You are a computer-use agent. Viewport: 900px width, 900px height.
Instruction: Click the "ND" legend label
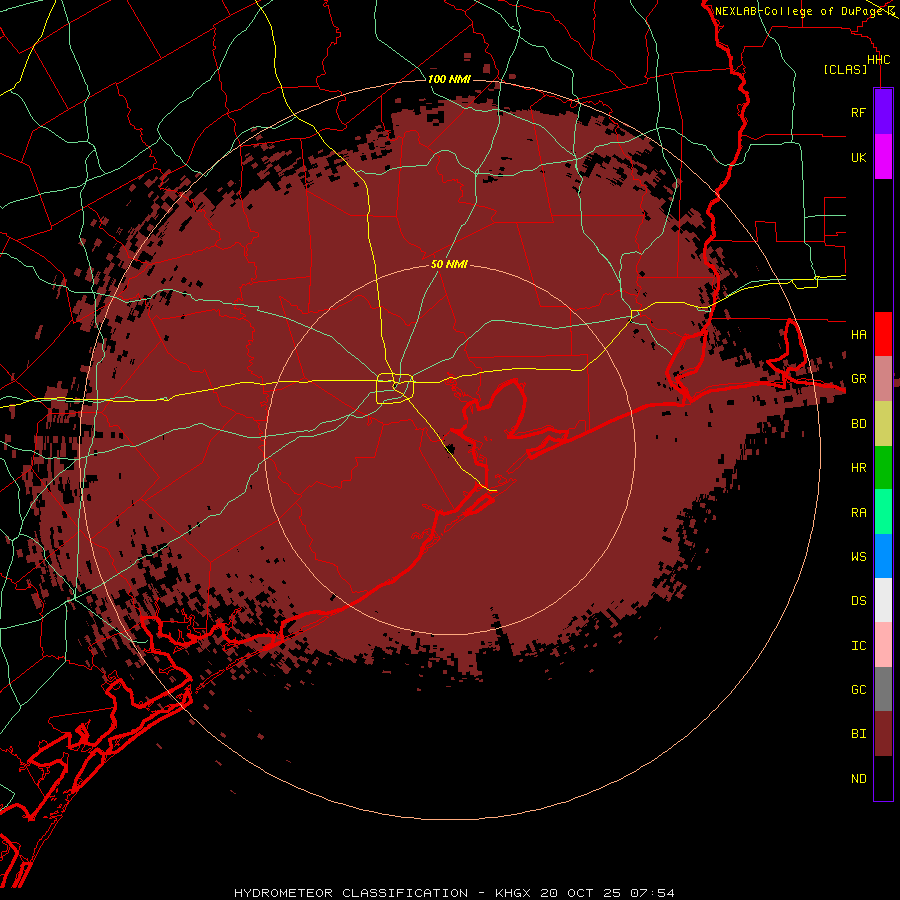(858, 779)
